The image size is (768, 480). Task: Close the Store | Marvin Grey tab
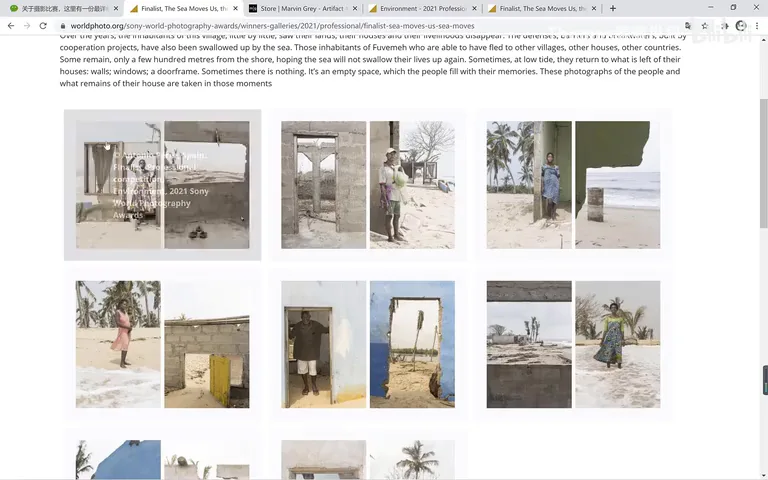(355, 8)
